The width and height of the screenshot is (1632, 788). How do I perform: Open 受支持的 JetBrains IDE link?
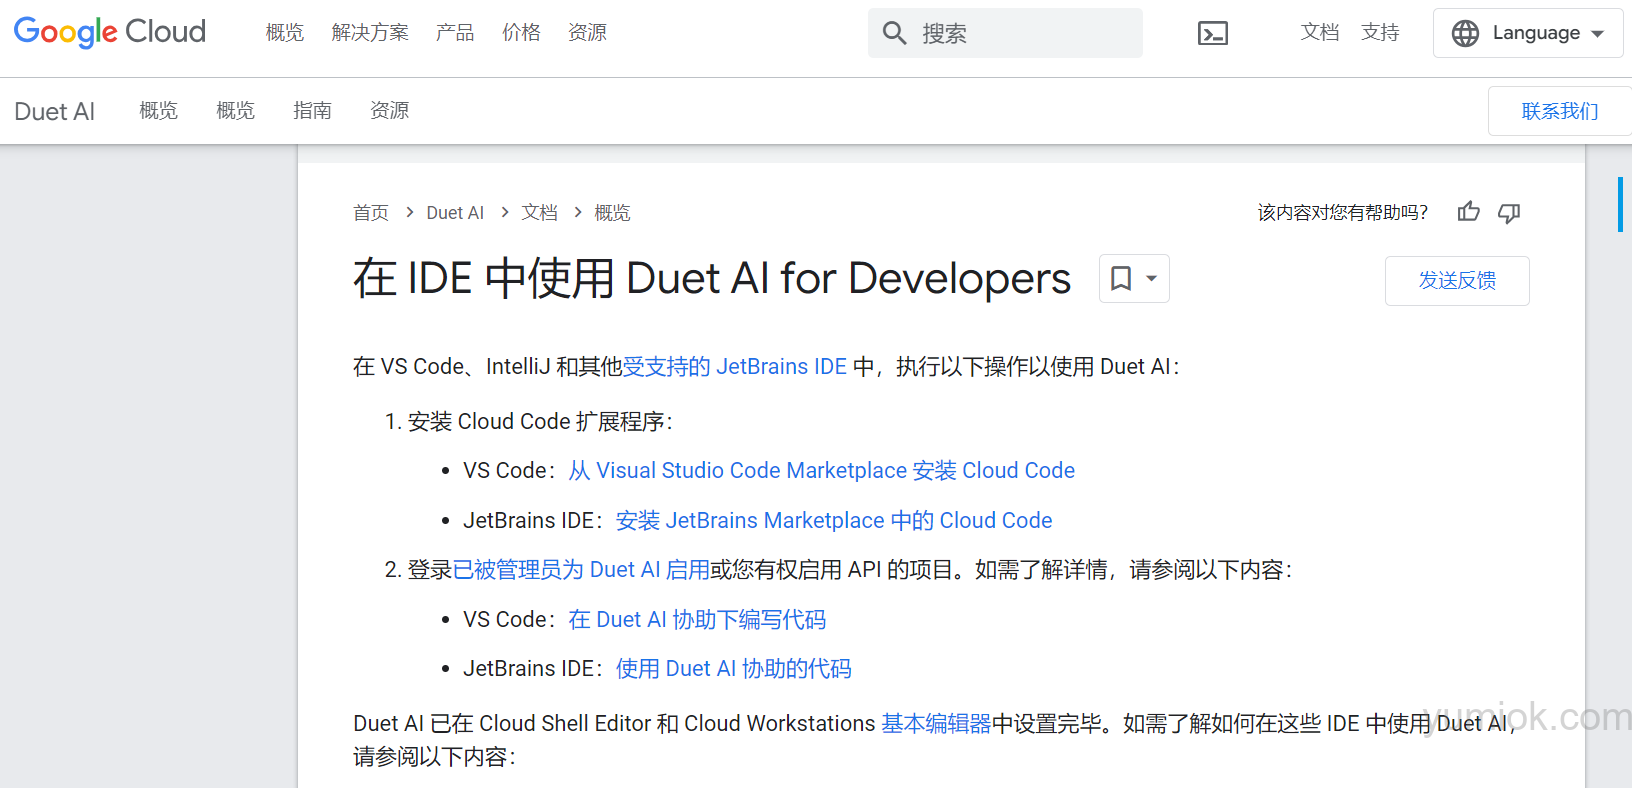click(x=735, y=367)
